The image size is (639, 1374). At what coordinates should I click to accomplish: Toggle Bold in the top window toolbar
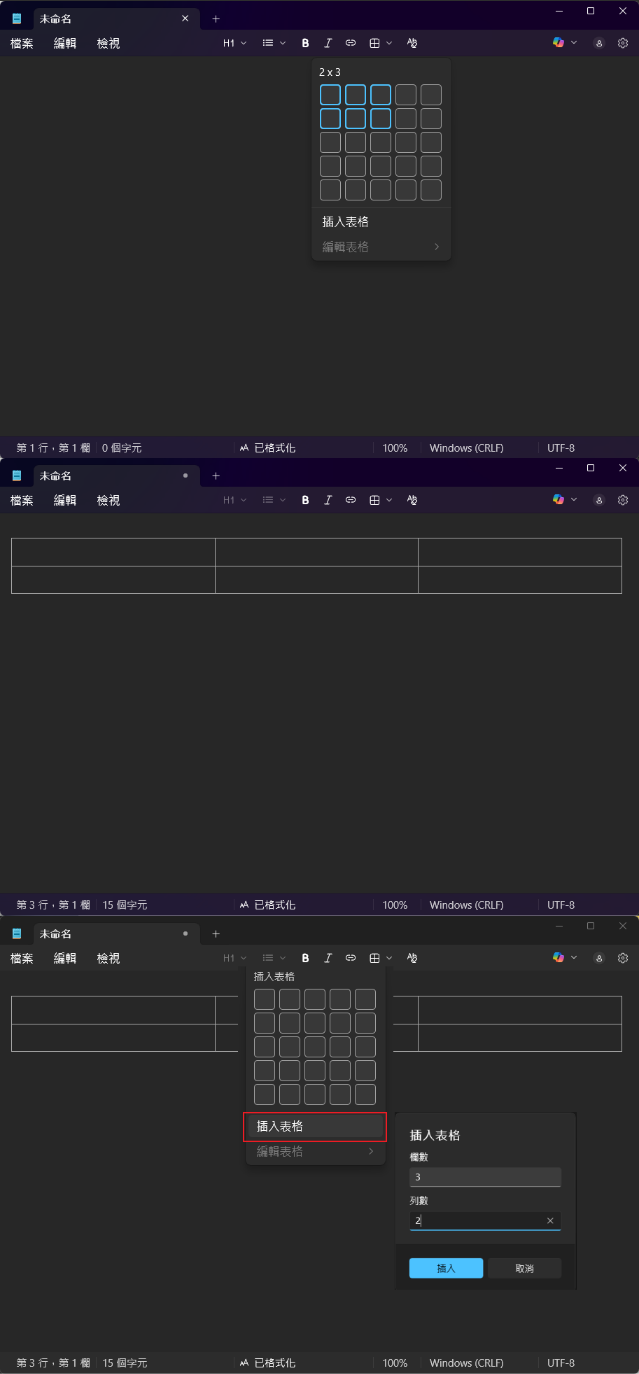pos(306,43)
